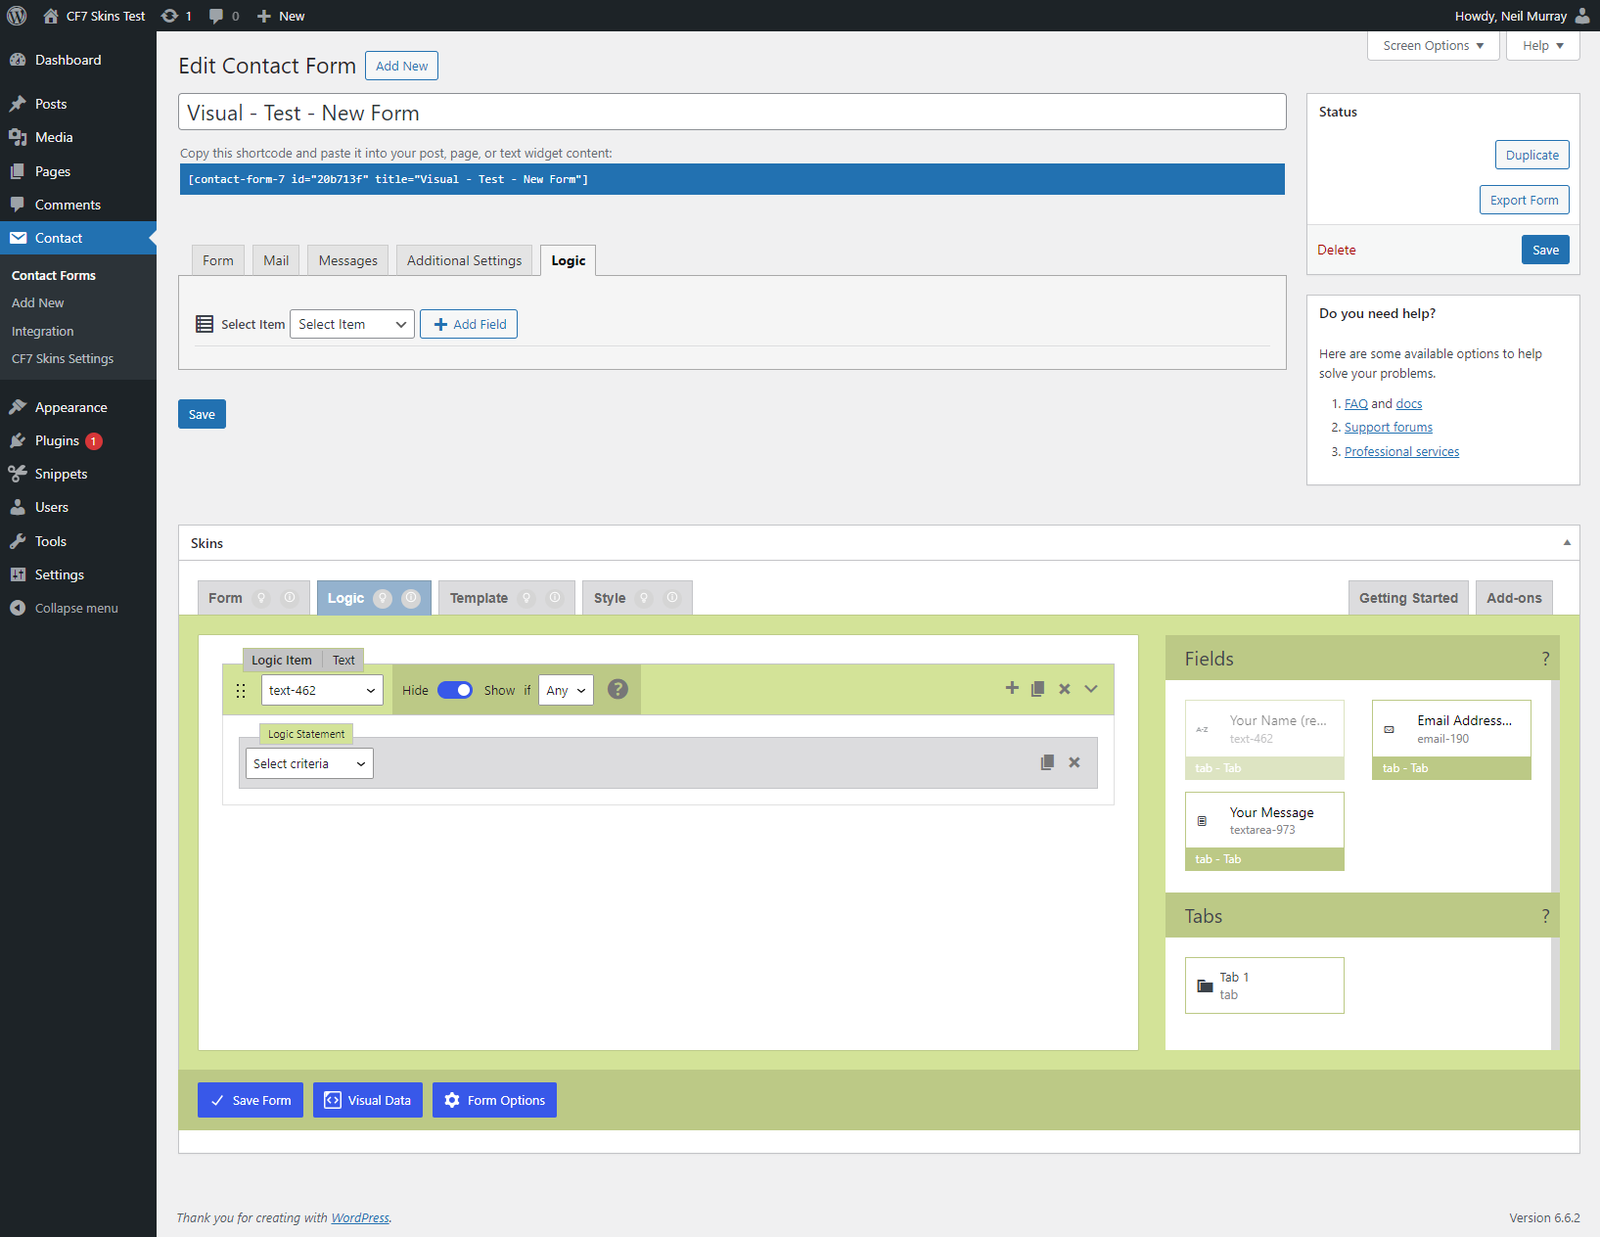Open the Support forums link
1600x1237 pixels.
pyautogui.click(x=1388, y=428)
